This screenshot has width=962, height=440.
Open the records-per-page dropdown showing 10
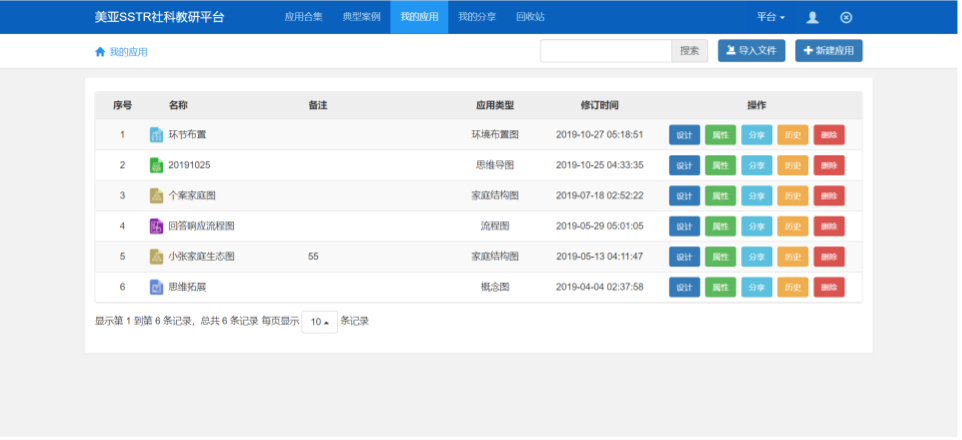coord(320,322)
